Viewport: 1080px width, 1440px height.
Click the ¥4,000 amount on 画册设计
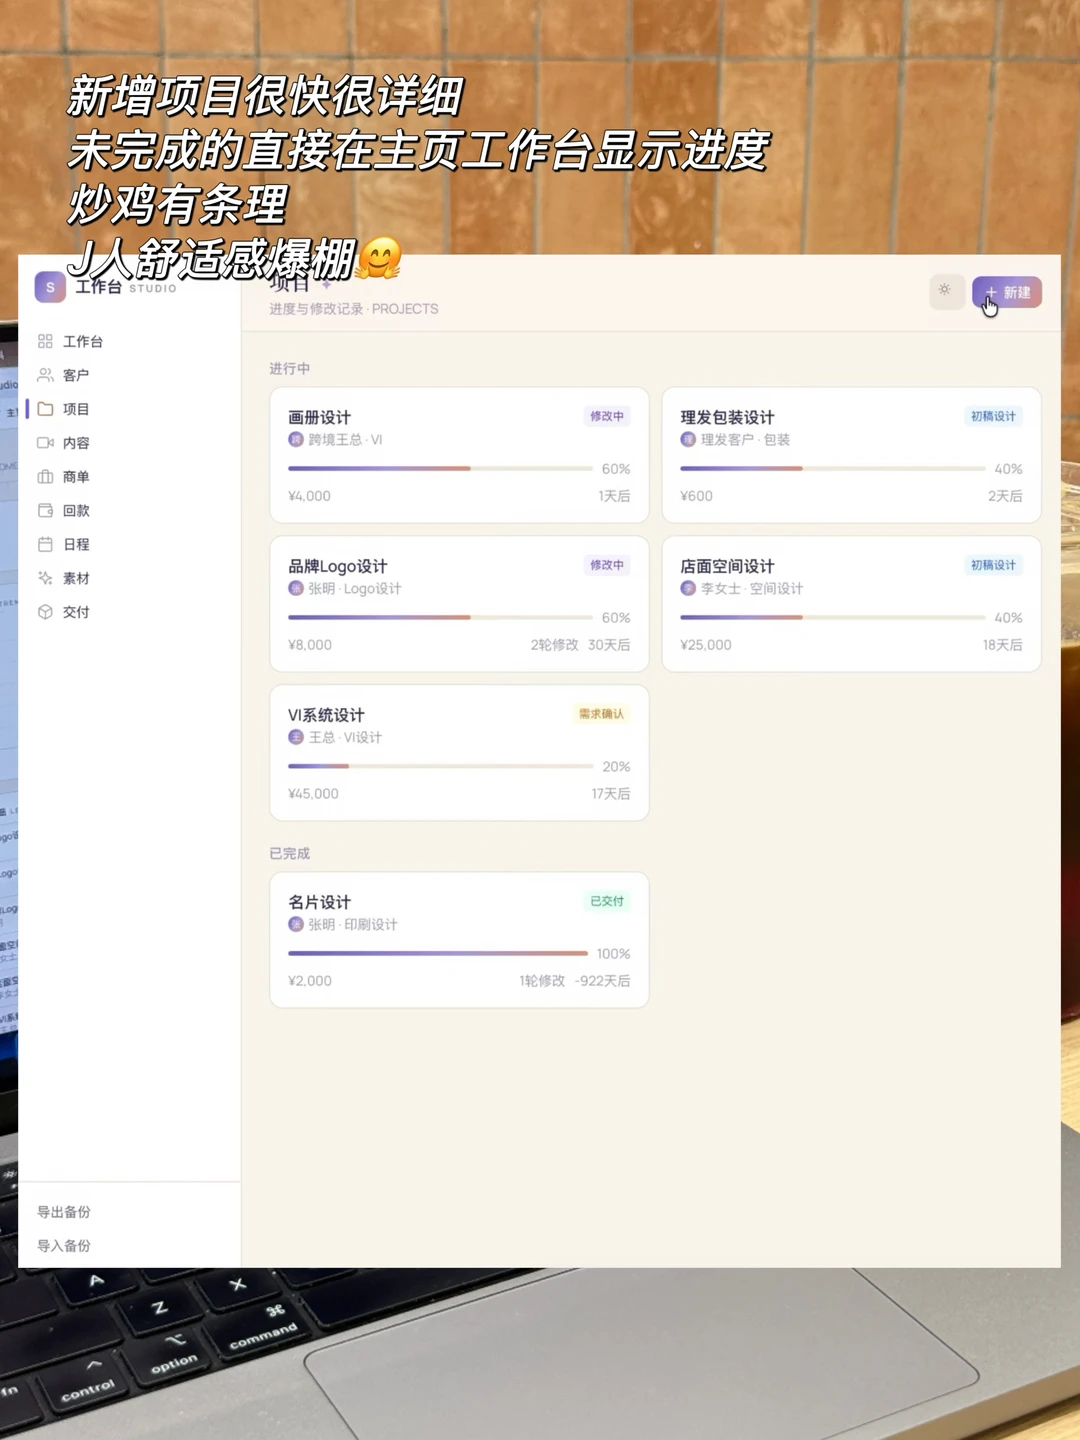pos(309,496)
